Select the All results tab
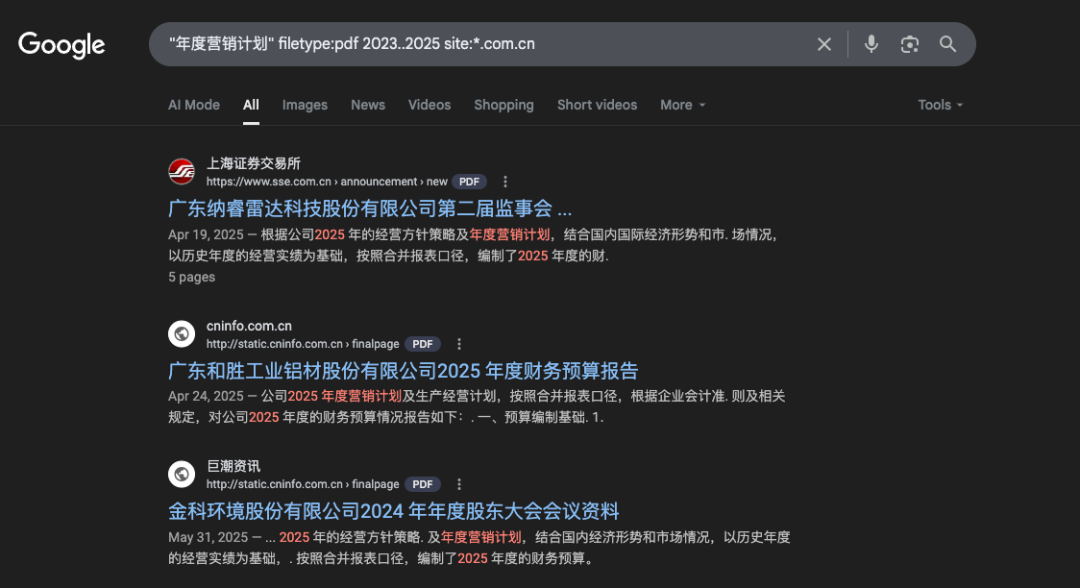 (x=251, y=105)
